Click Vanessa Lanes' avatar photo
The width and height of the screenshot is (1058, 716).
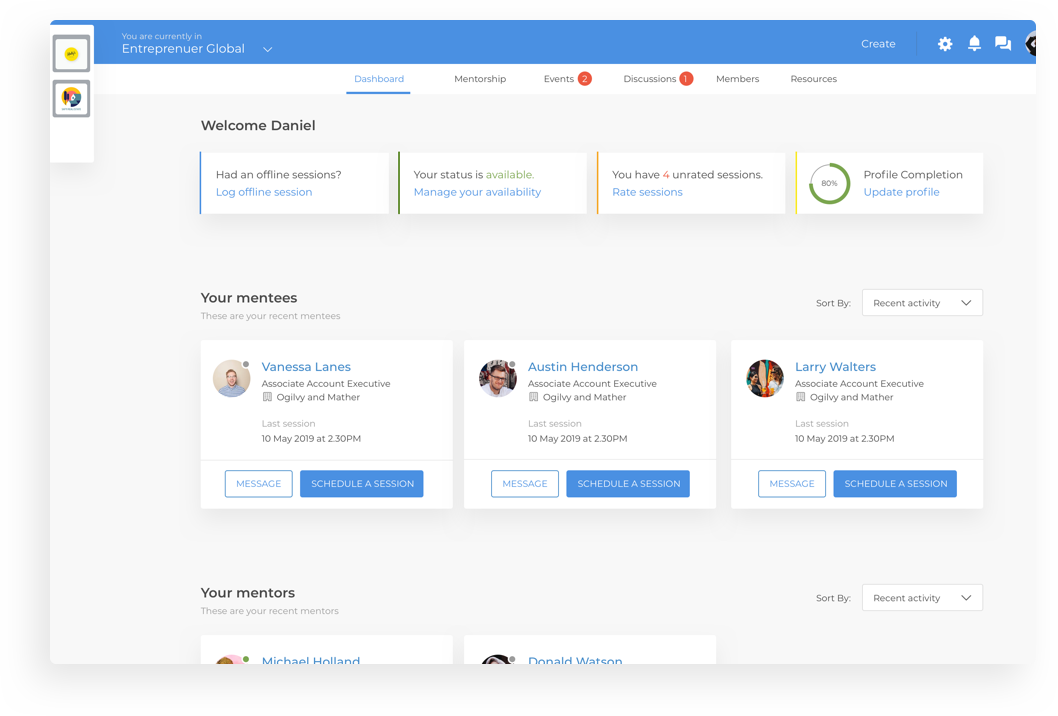pos(231,379)
